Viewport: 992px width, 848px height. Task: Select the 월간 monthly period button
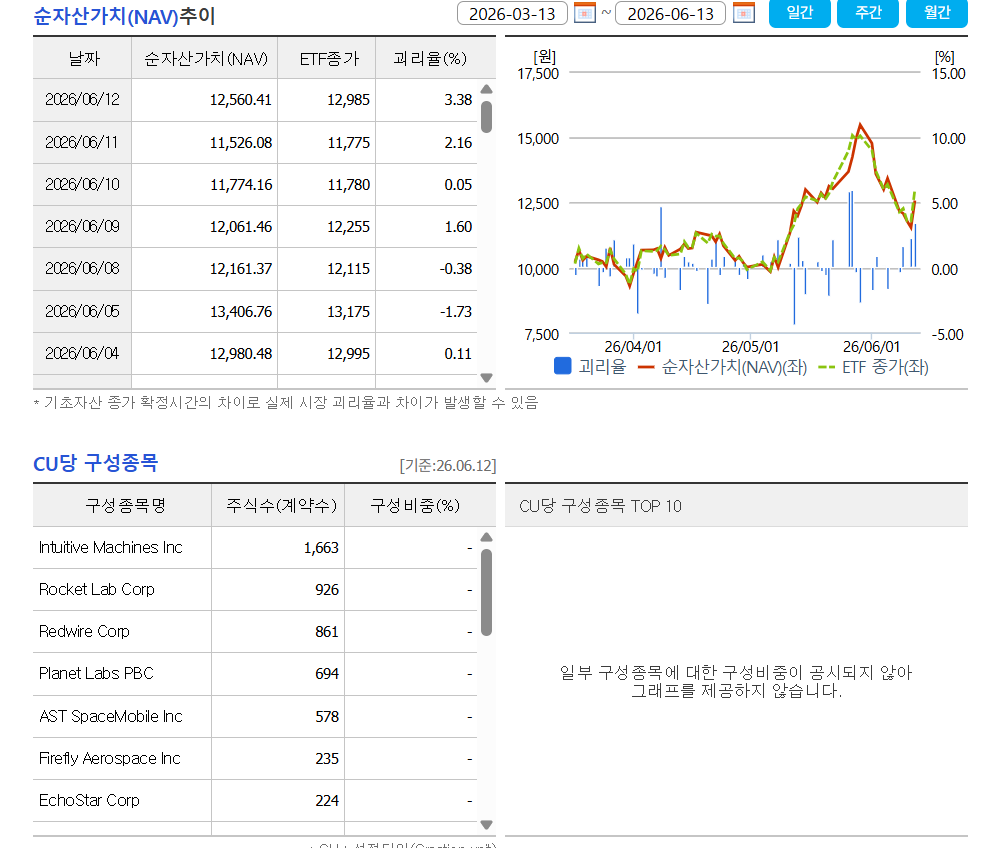937,13
